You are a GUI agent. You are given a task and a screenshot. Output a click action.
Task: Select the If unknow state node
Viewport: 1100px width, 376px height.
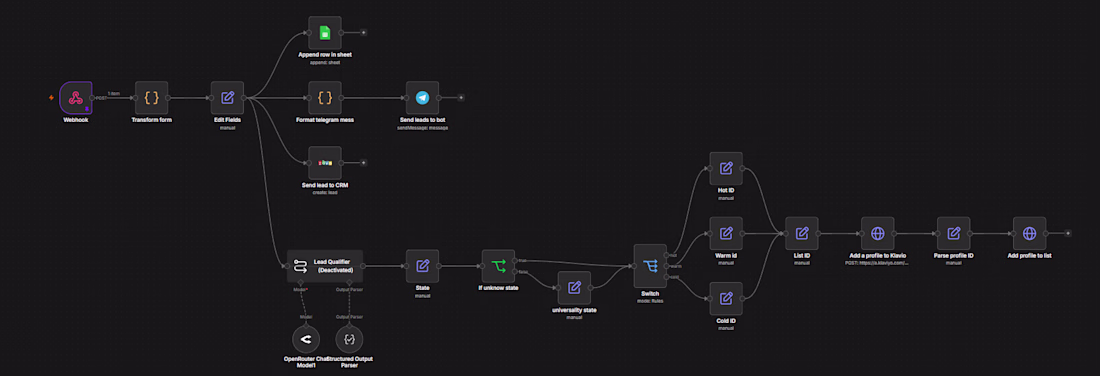pyautogui.click(x=498, y=266)
